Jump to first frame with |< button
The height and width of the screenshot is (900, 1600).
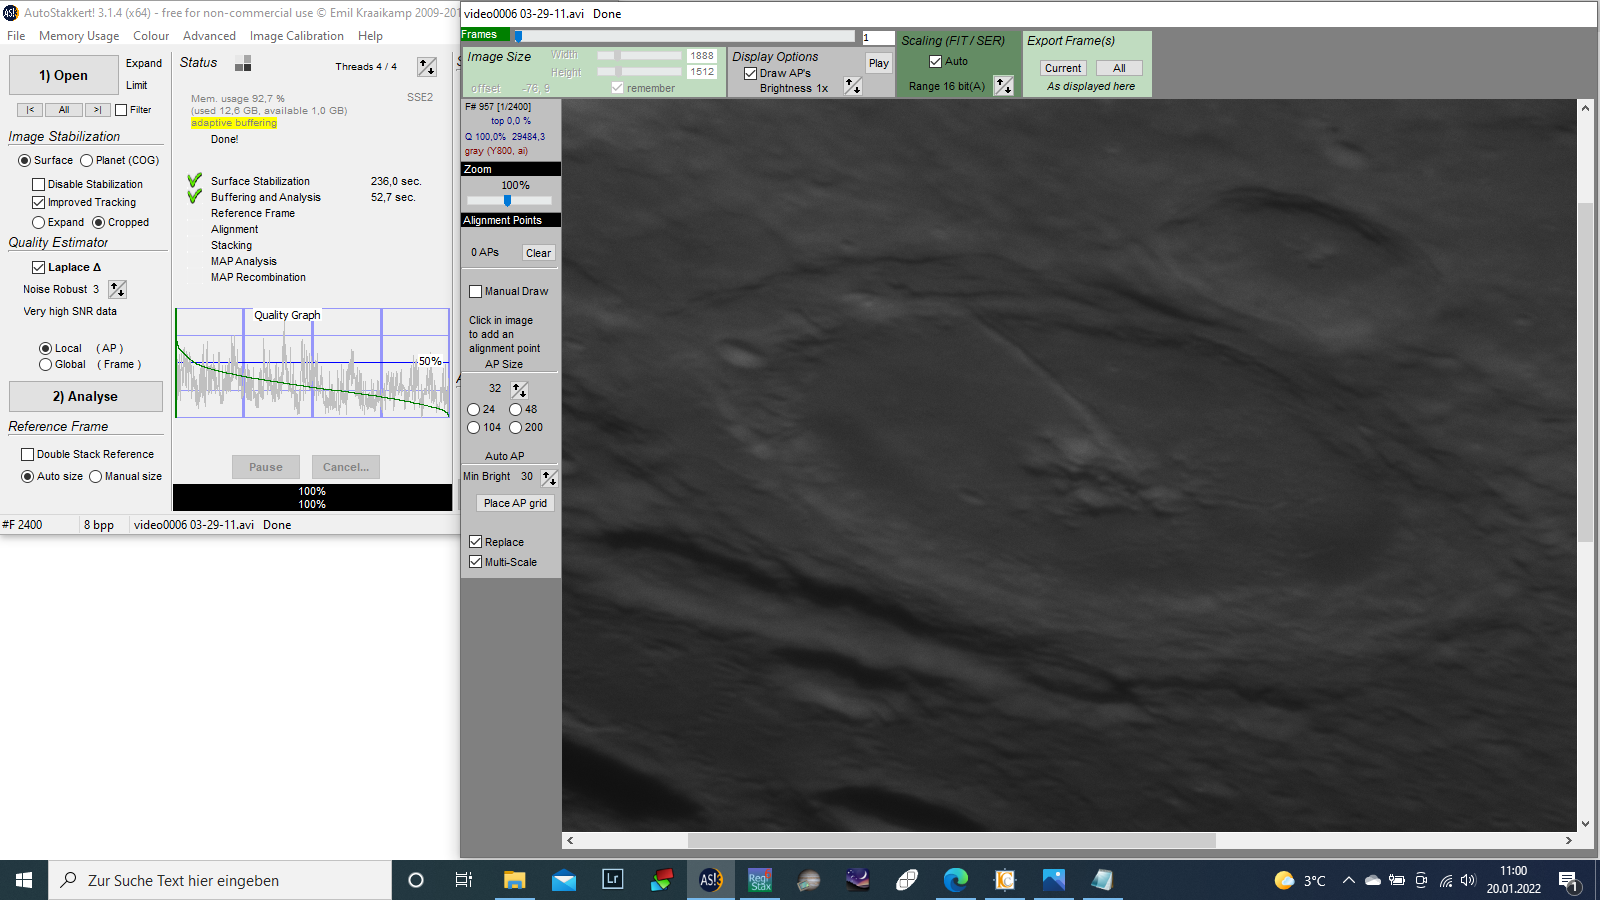pyautogui.click(x=30, y=110)
